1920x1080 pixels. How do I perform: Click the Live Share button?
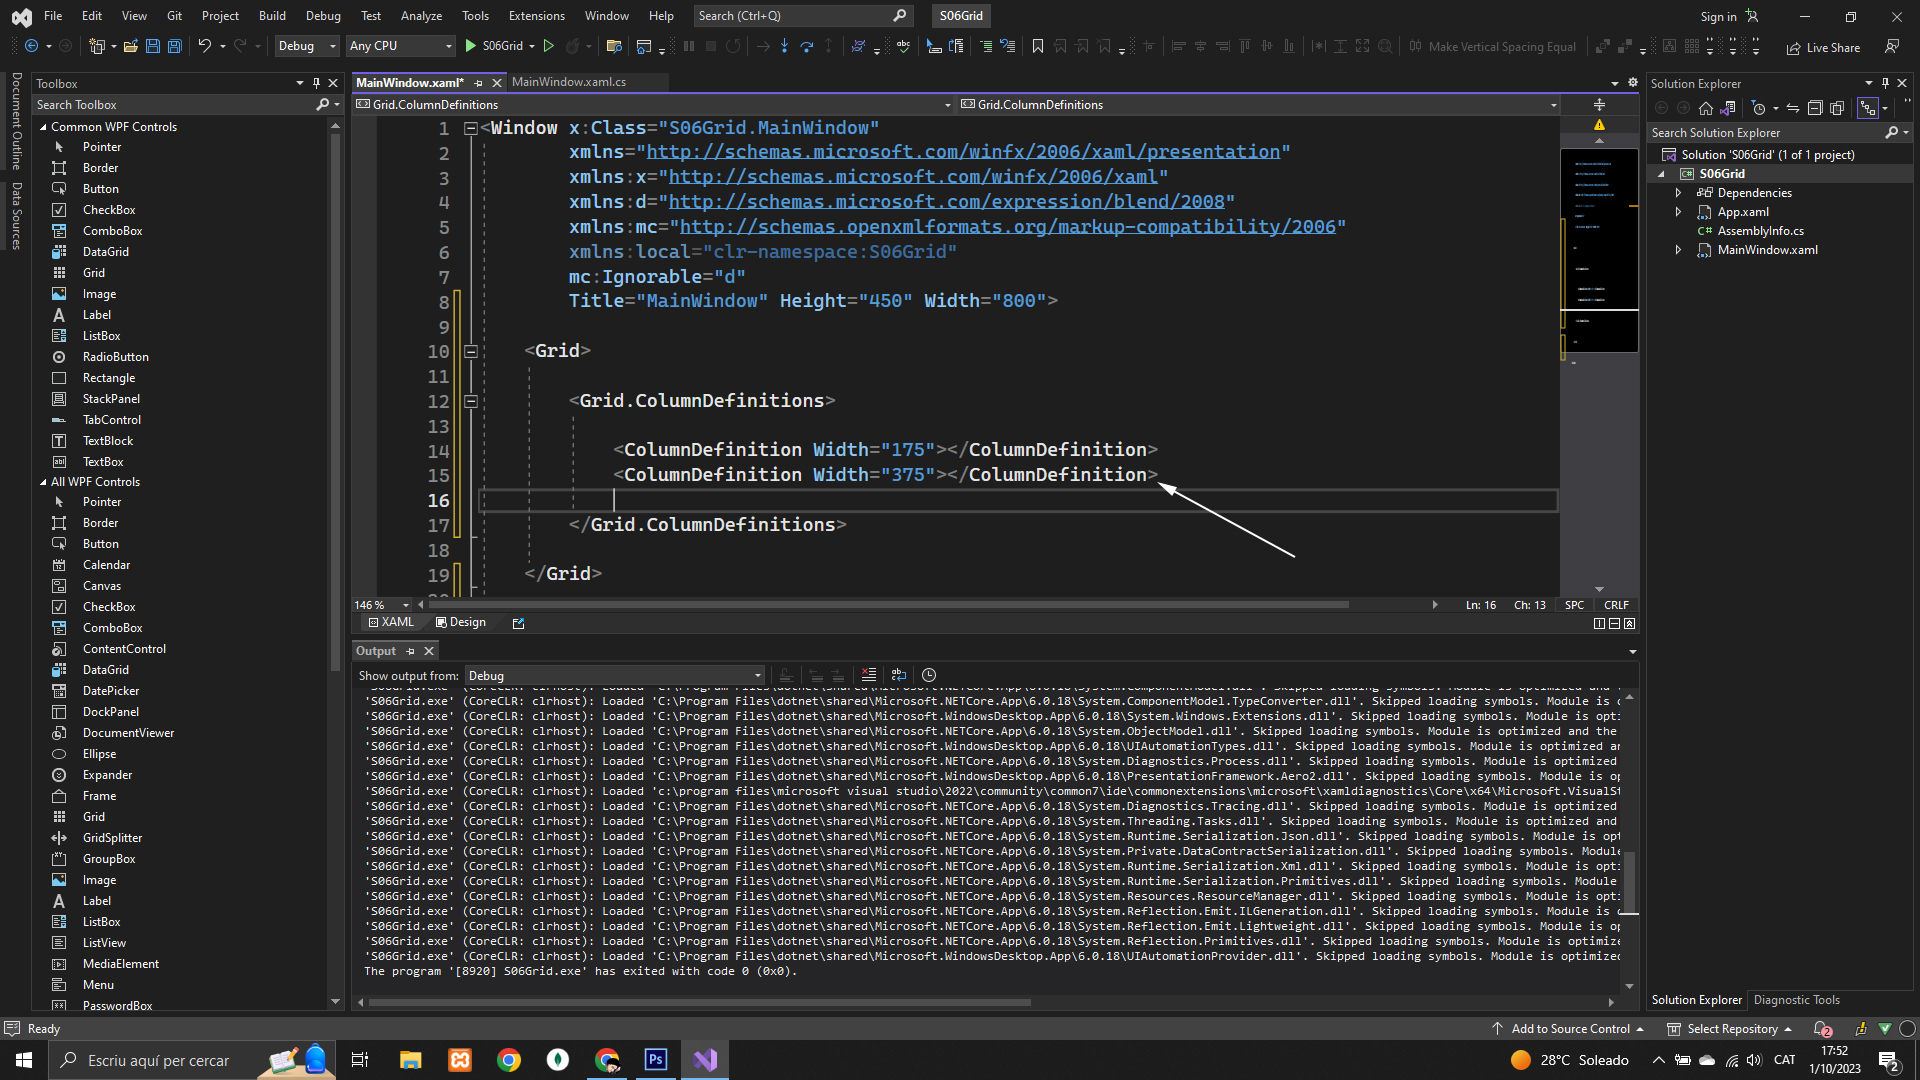tap(1823, 47)
